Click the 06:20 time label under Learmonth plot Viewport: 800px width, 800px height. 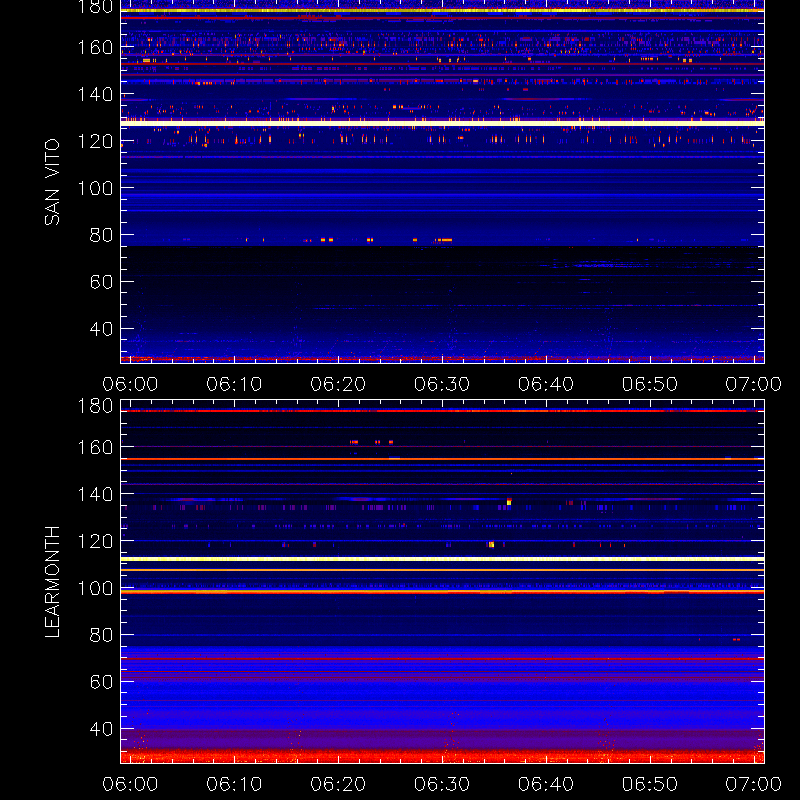[338, 784]
